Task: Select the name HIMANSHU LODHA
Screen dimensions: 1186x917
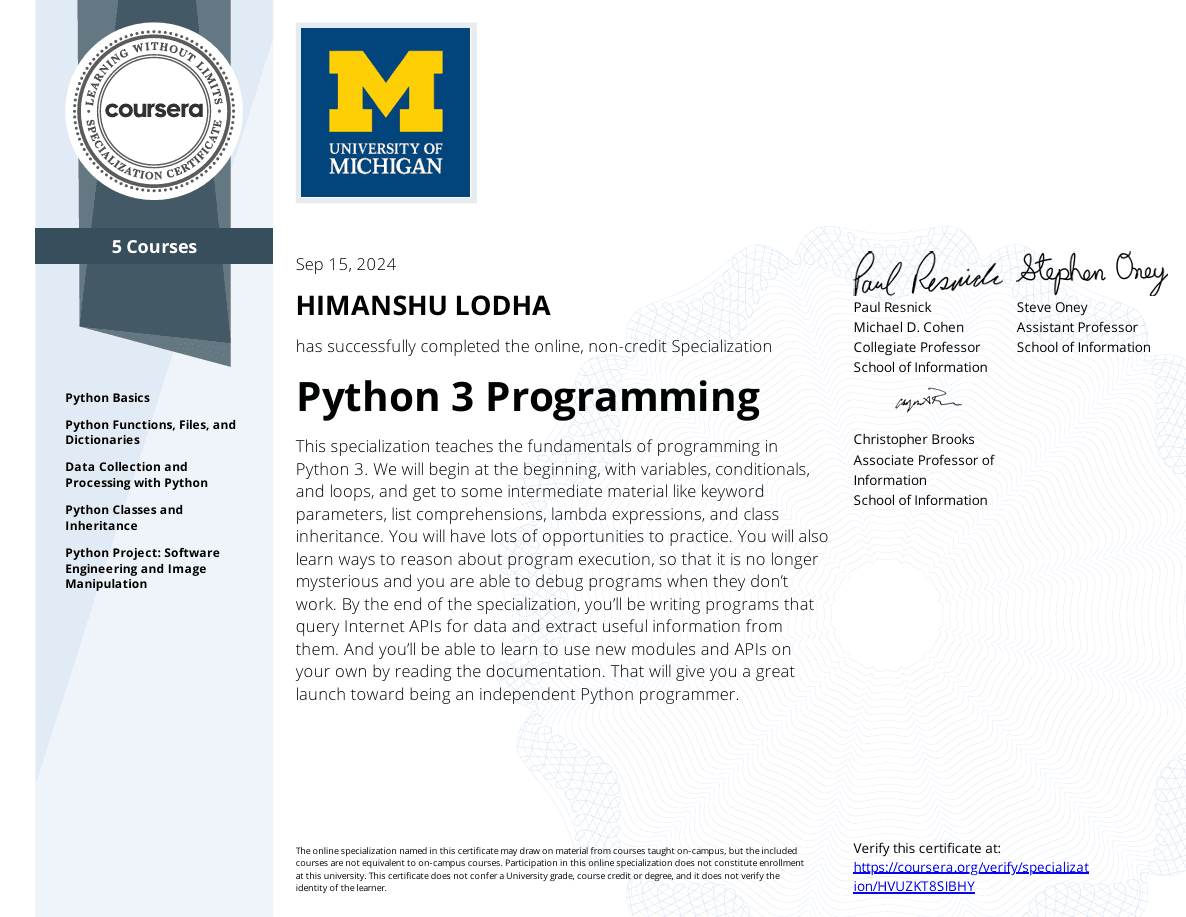Action: pyautogui.click(x=423, y=304)
